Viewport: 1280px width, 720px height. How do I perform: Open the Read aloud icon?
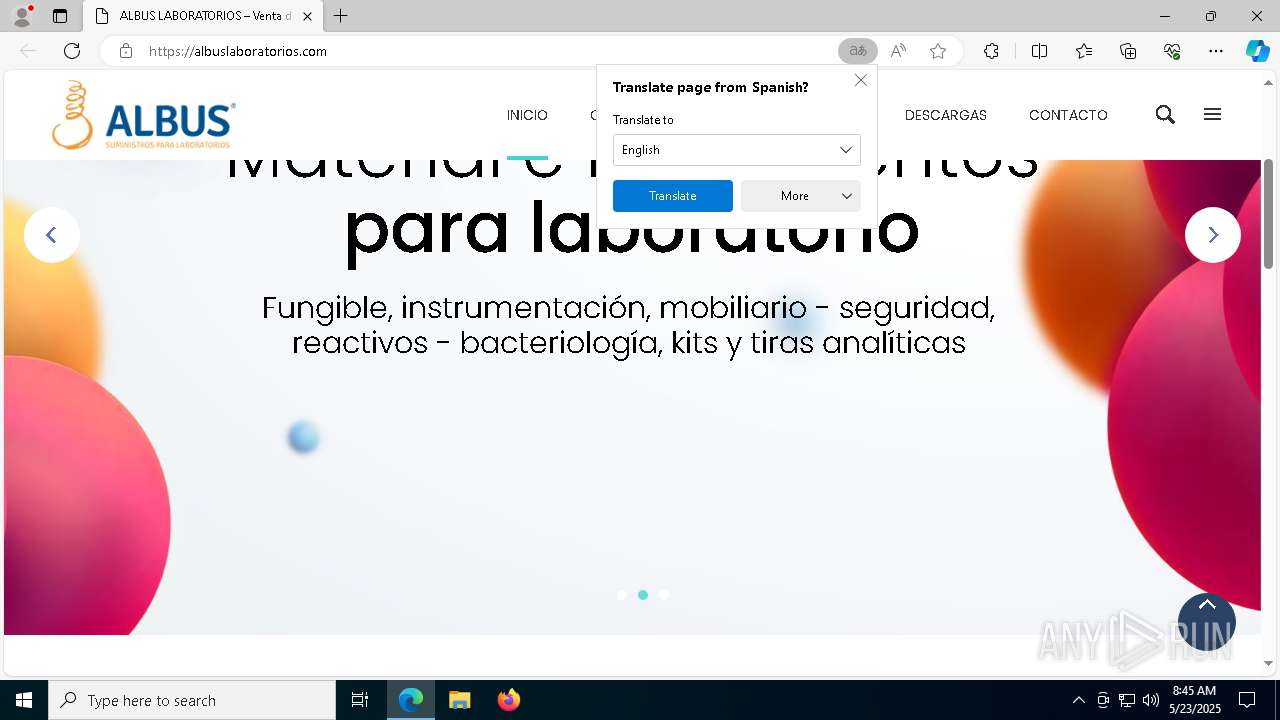(x=898, y=51)
